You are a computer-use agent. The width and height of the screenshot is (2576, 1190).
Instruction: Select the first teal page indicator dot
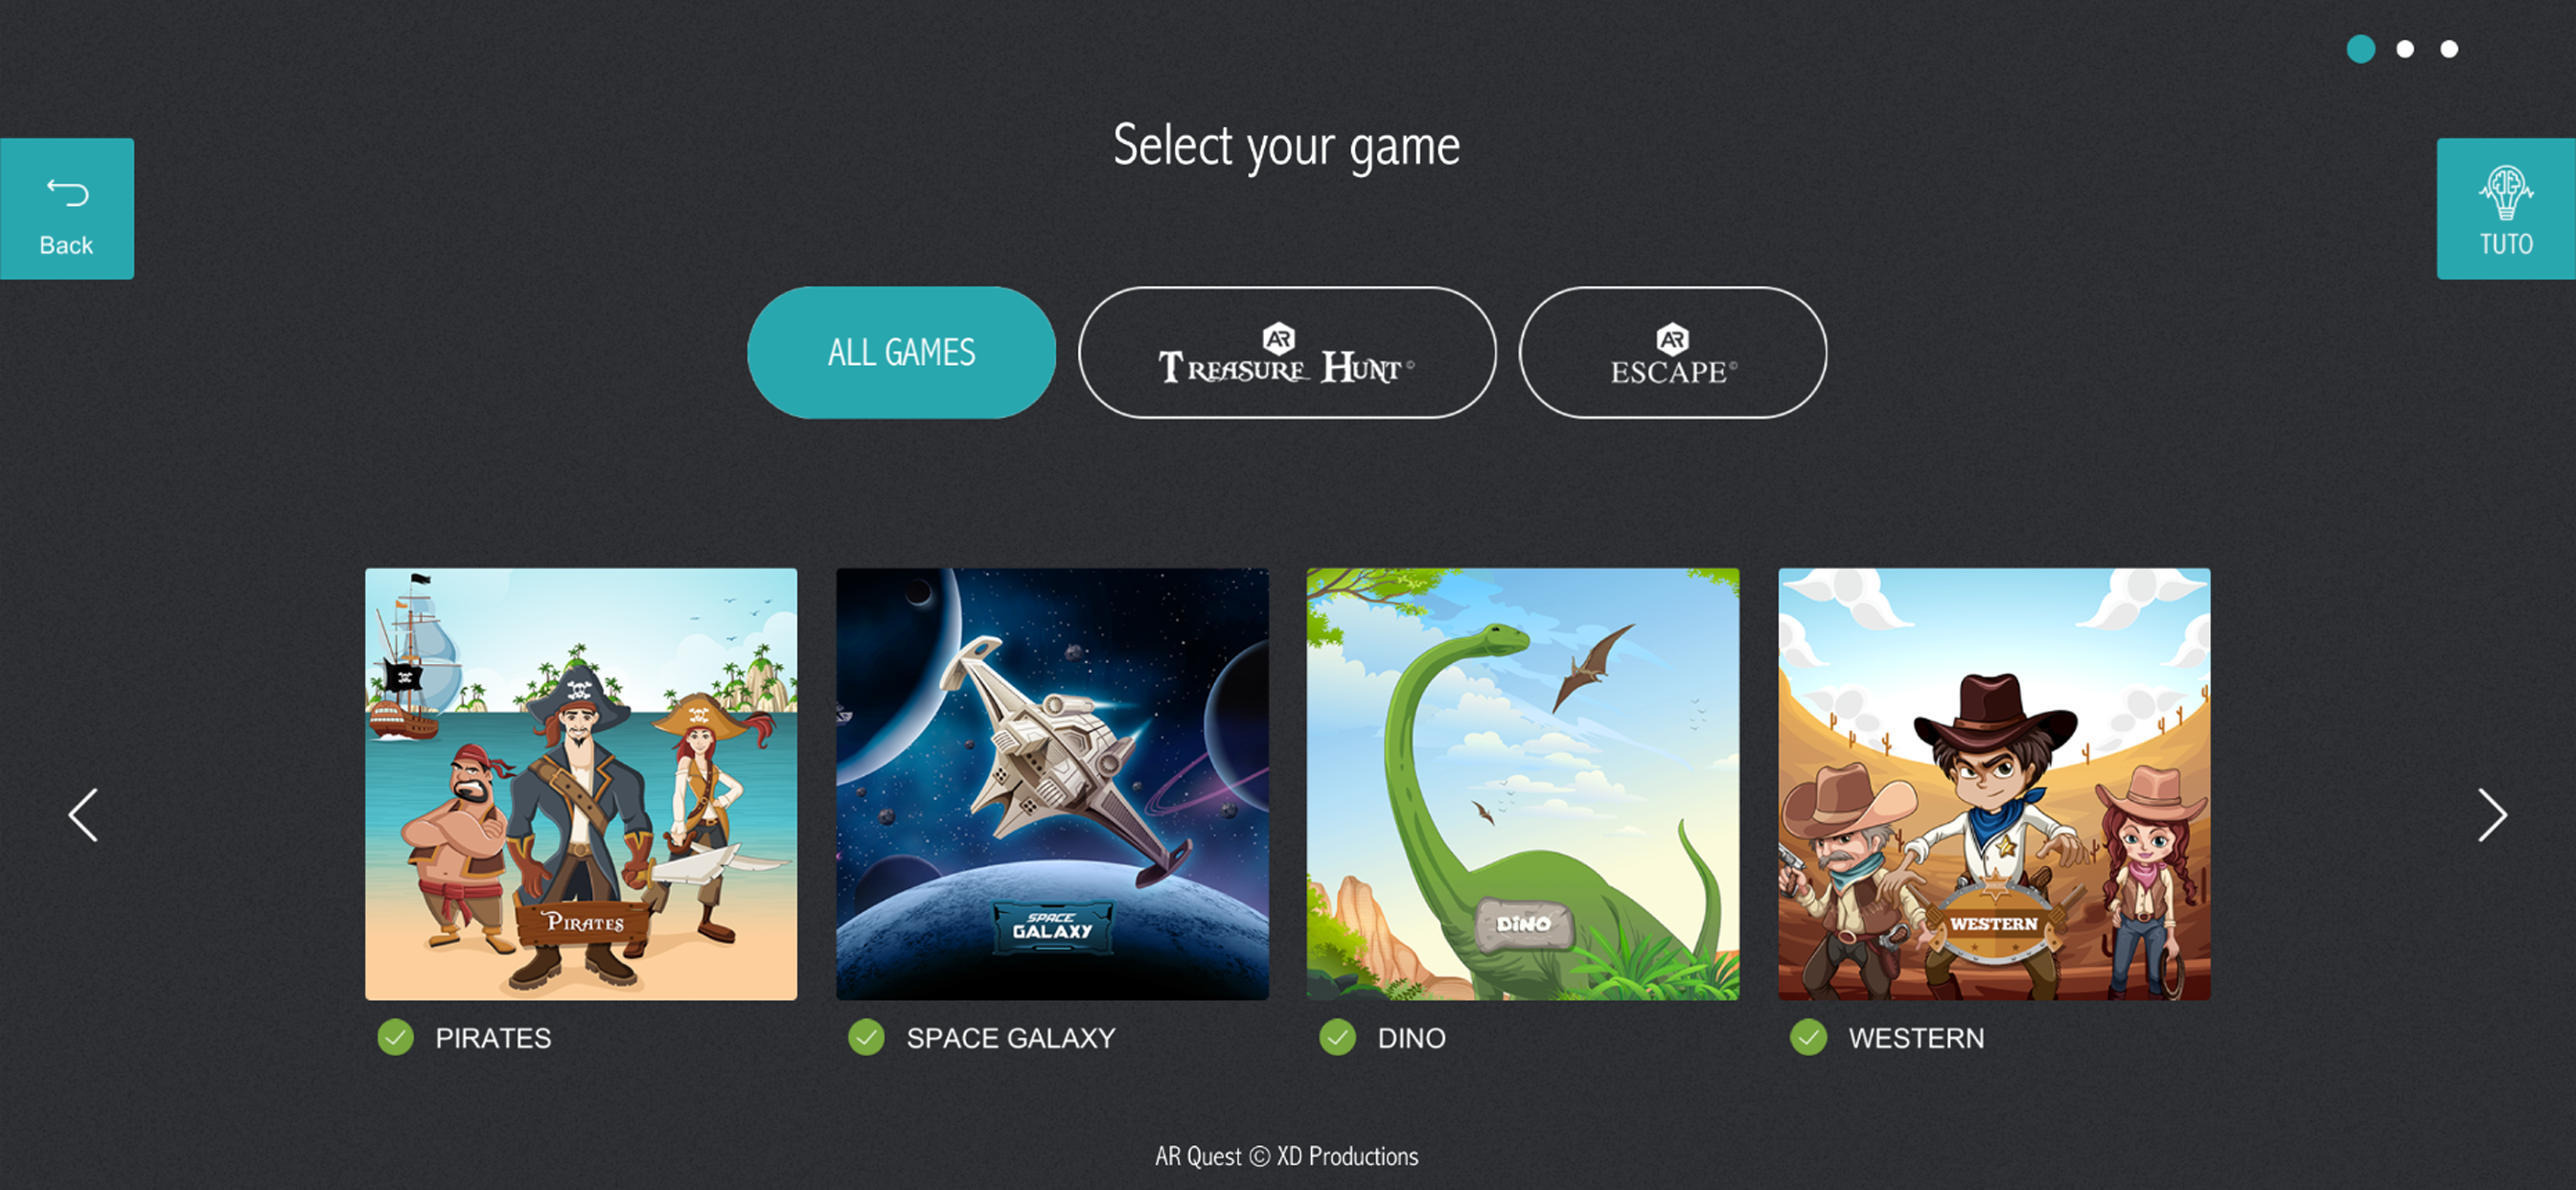pyautogui.click(x=2361, y=49)
